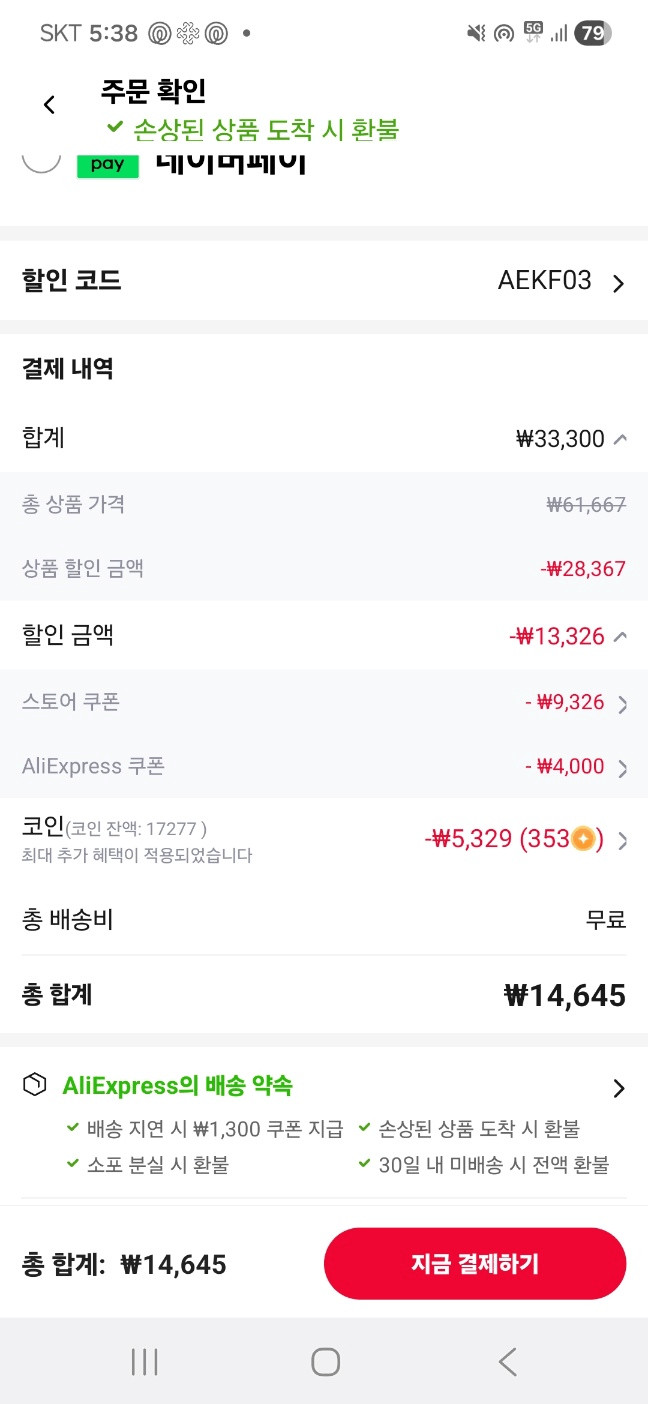648x1404 pixels.
Task: Open the 코인 balance details
Action: tap(624, 839)
